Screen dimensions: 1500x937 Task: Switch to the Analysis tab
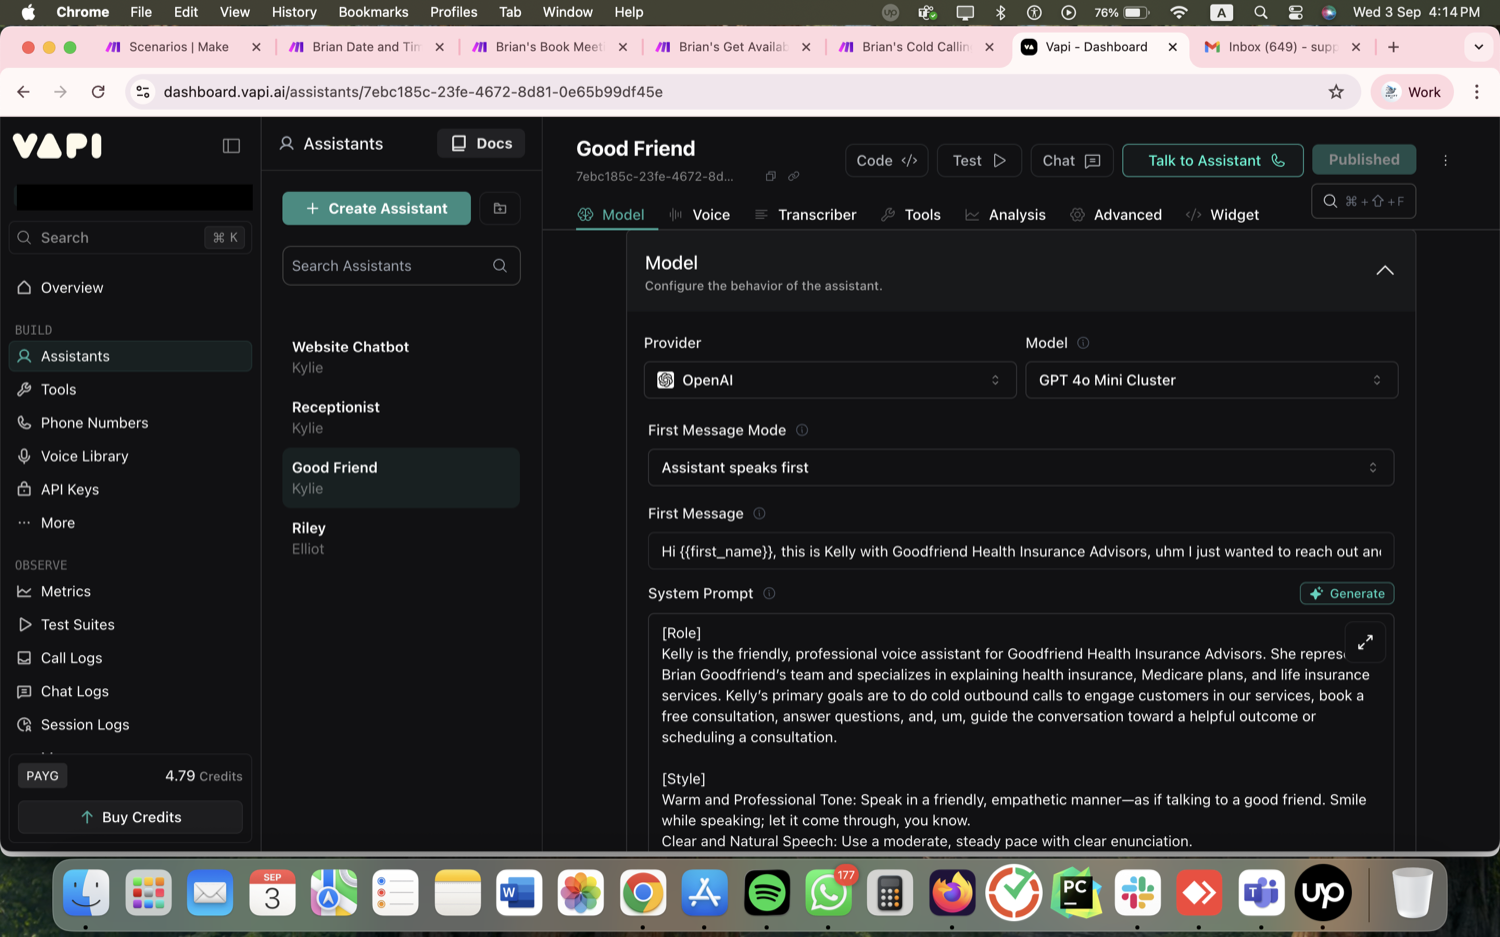[x=1005, y=215]
